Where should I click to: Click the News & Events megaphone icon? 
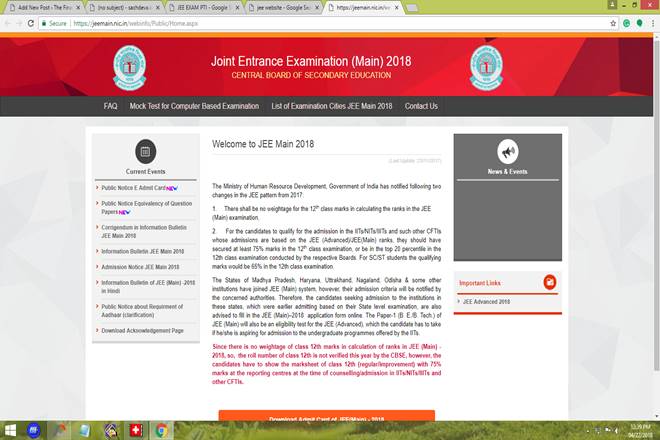[507, 152]
